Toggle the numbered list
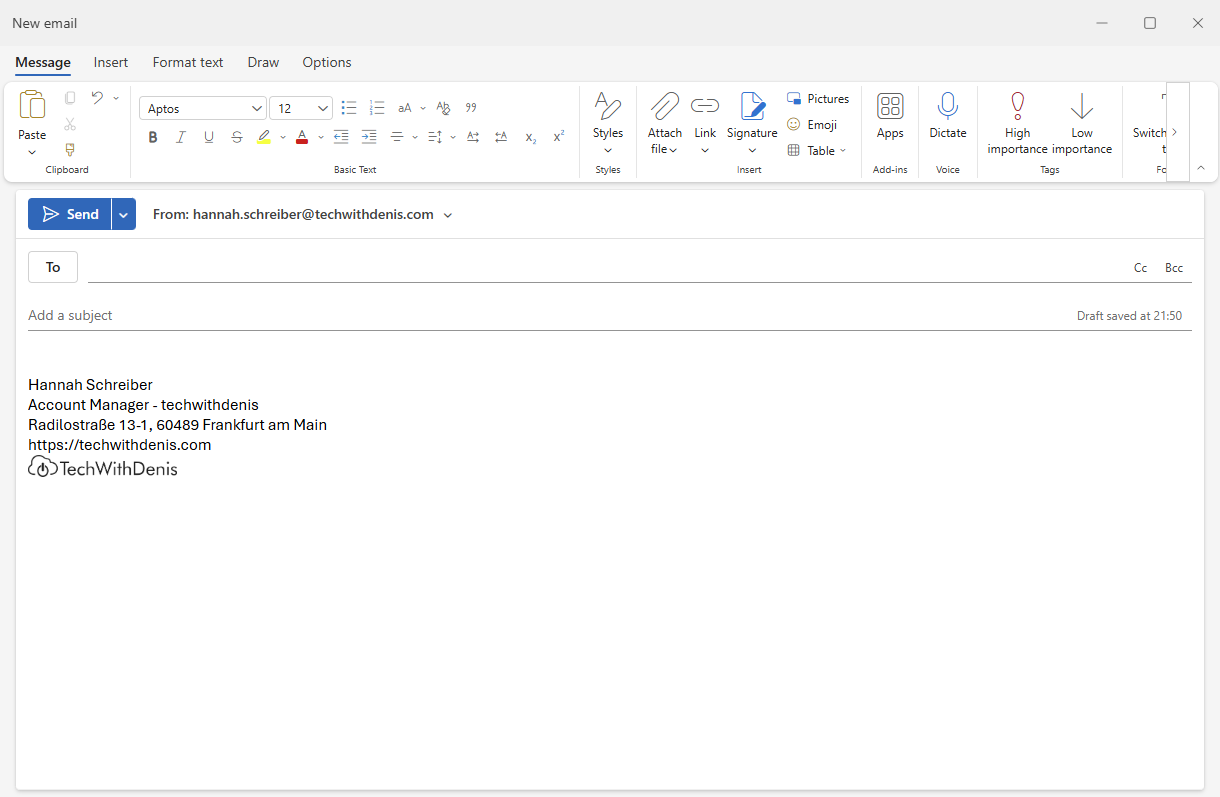This screenshot has width=1220, height=797. [377, 108]
